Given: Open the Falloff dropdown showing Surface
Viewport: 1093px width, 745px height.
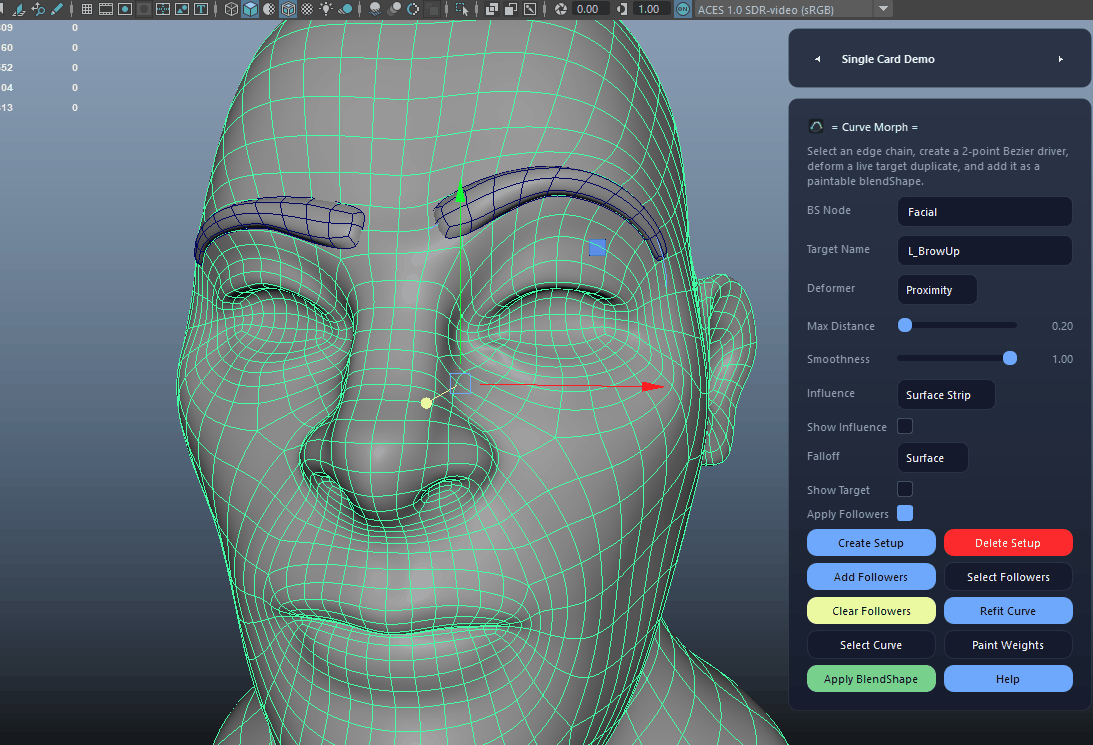Looking at the screenshot, I should (933, 458).
